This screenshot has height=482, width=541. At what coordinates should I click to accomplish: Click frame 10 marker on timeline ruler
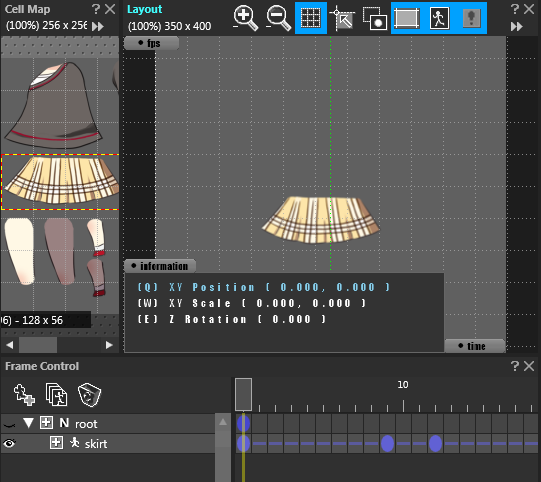click(x=403, y=385)
